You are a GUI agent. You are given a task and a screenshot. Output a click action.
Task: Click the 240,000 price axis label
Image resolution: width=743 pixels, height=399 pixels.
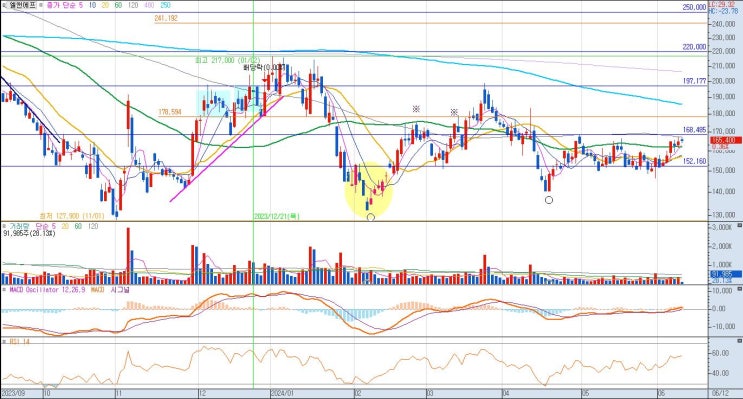(x=725, y=24)
